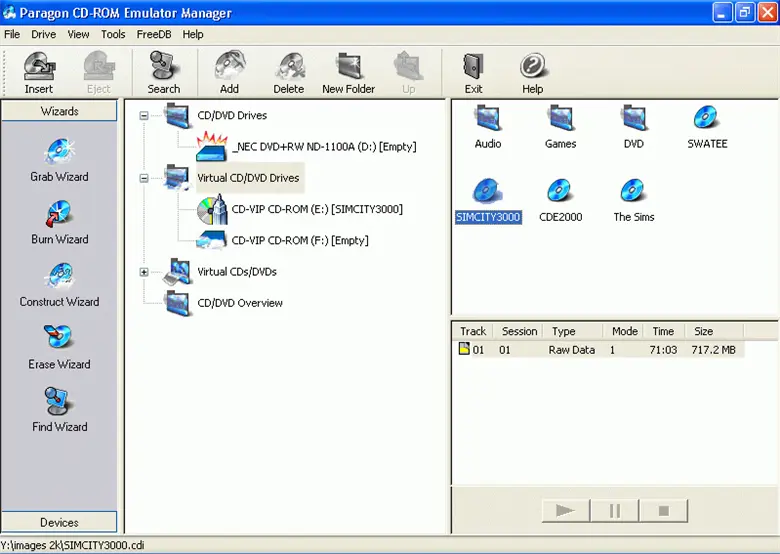The width and height of the screenshot is (780, 554).
Task: Start the Burn Wizard
Action: pyautogui.click(x=59, y=222)
